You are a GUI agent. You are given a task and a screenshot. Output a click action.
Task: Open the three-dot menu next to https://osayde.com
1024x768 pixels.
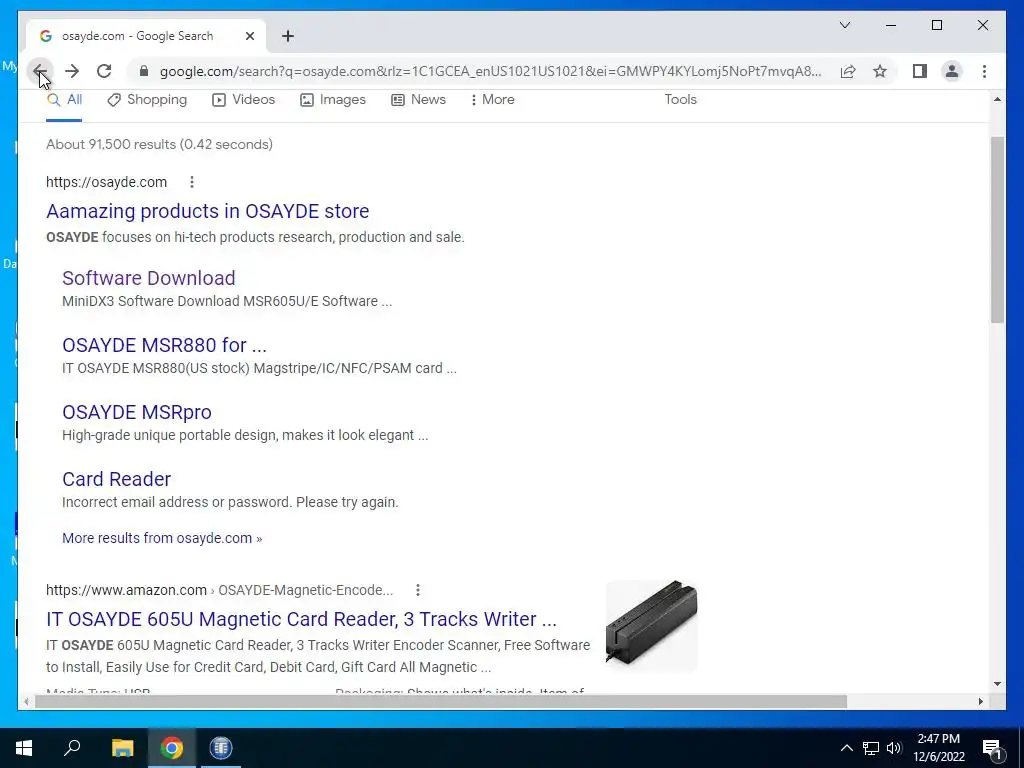[x=191, y=182]
